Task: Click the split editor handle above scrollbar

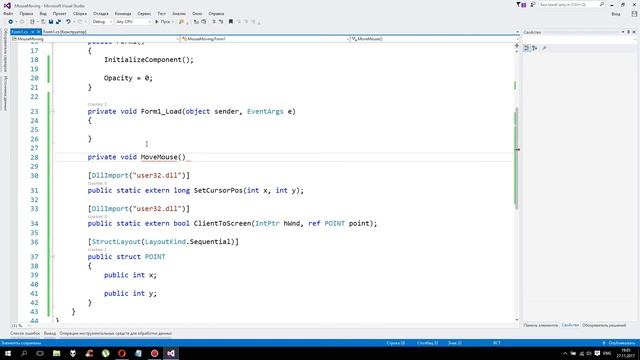Action: 517,46
